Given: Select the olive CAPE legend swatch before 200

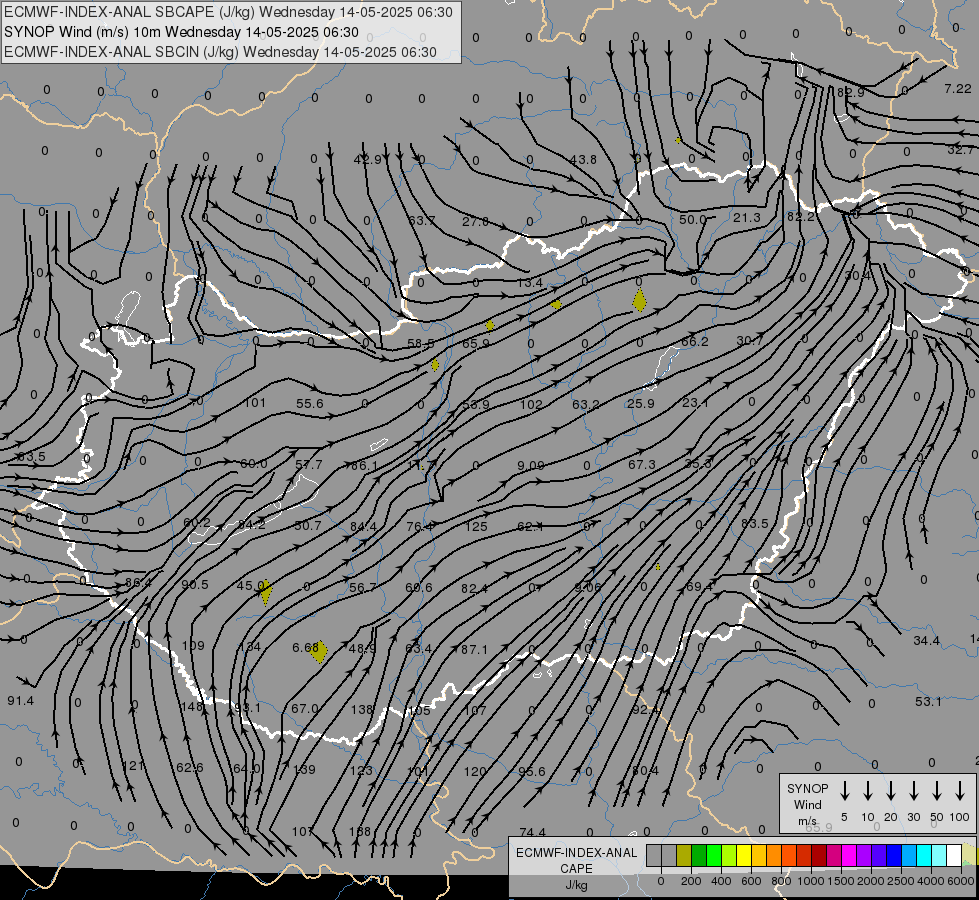Looking at the screenshot, I should click(684, 855).
